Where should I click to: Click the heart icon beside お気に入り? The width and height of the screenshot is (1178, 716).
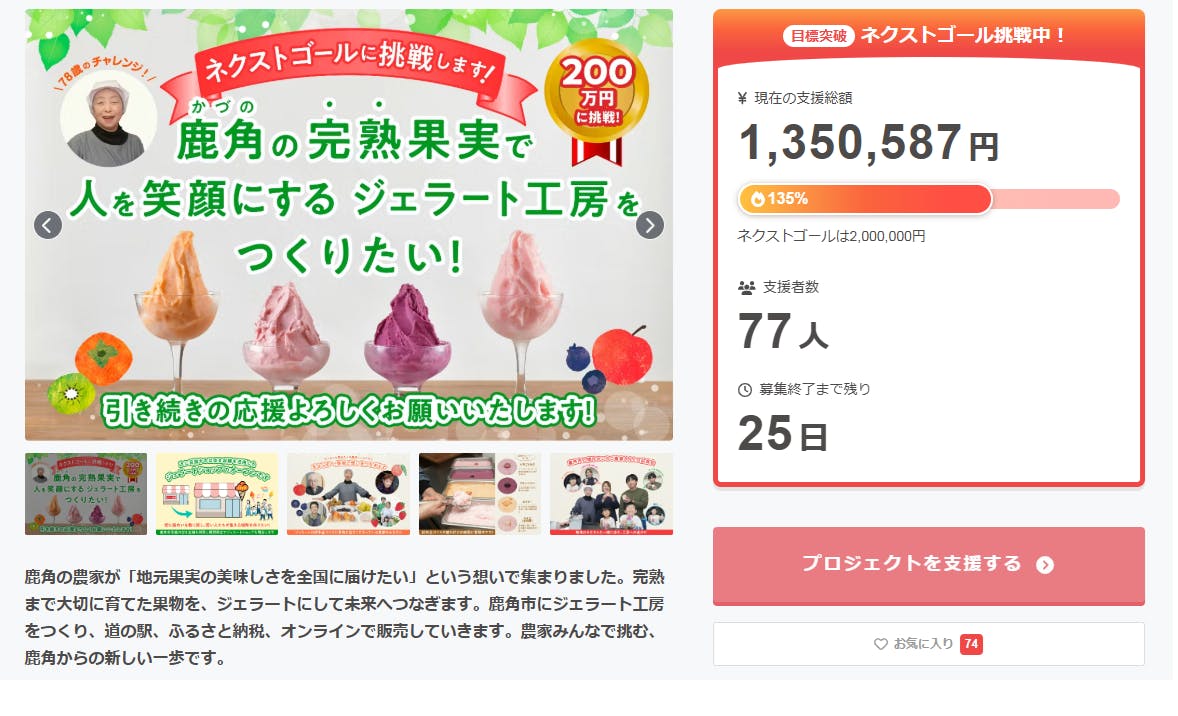click(881, 644)
